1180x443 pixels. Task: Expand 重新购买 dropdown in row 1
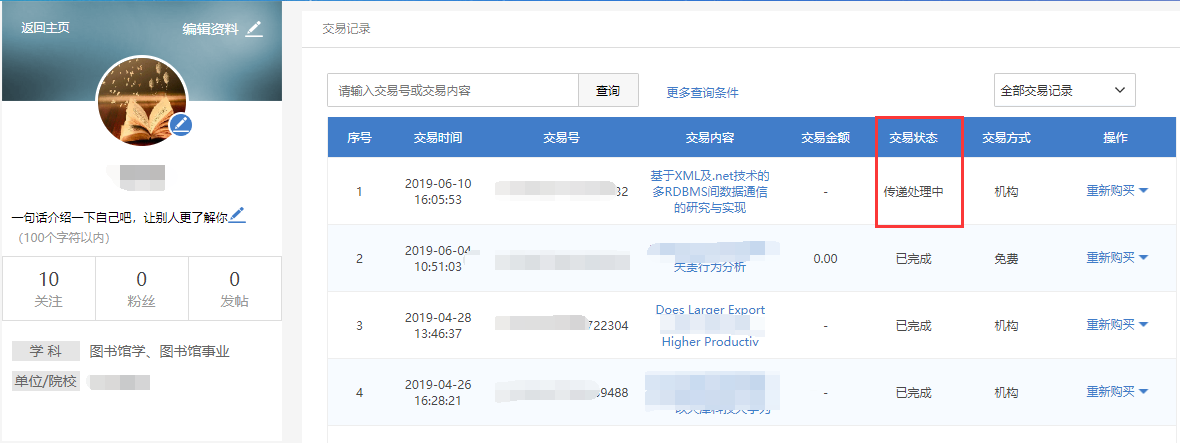(x=1116, y=190)
